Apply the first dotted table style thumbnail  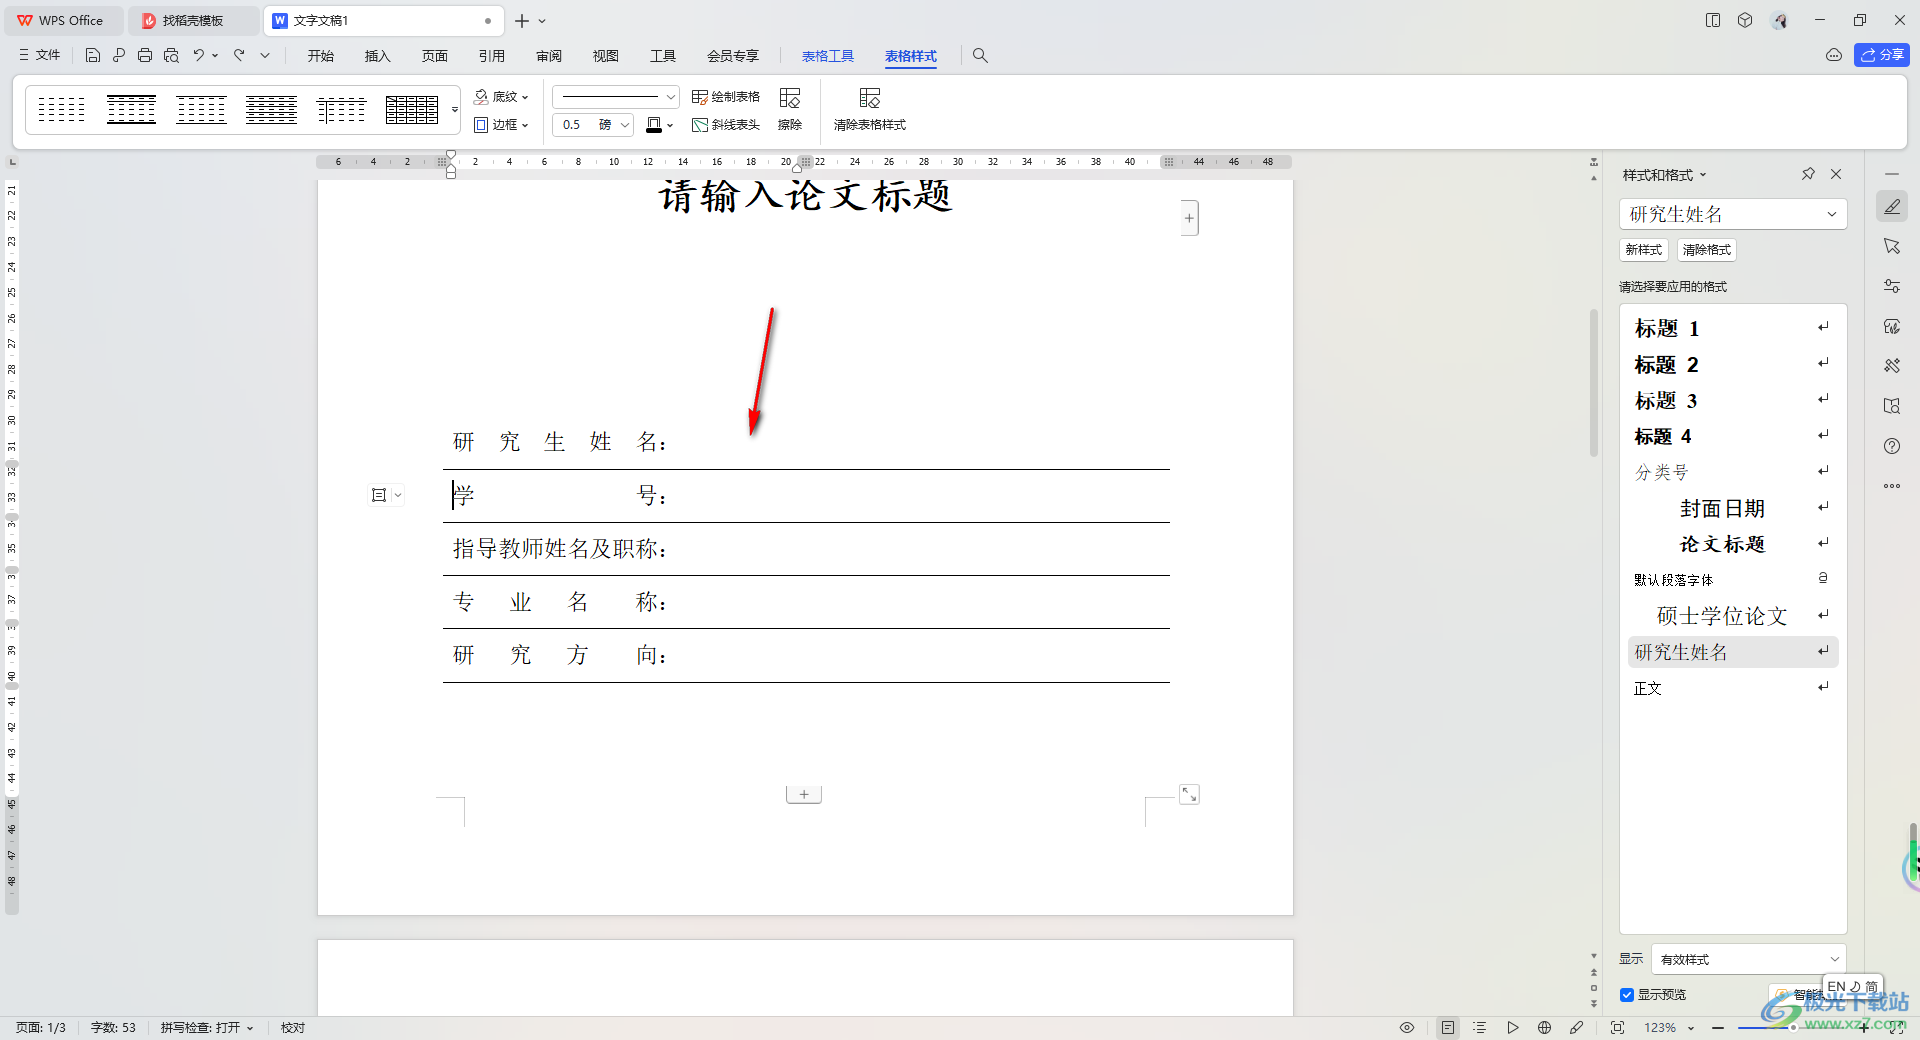click(x=62, y=110)
